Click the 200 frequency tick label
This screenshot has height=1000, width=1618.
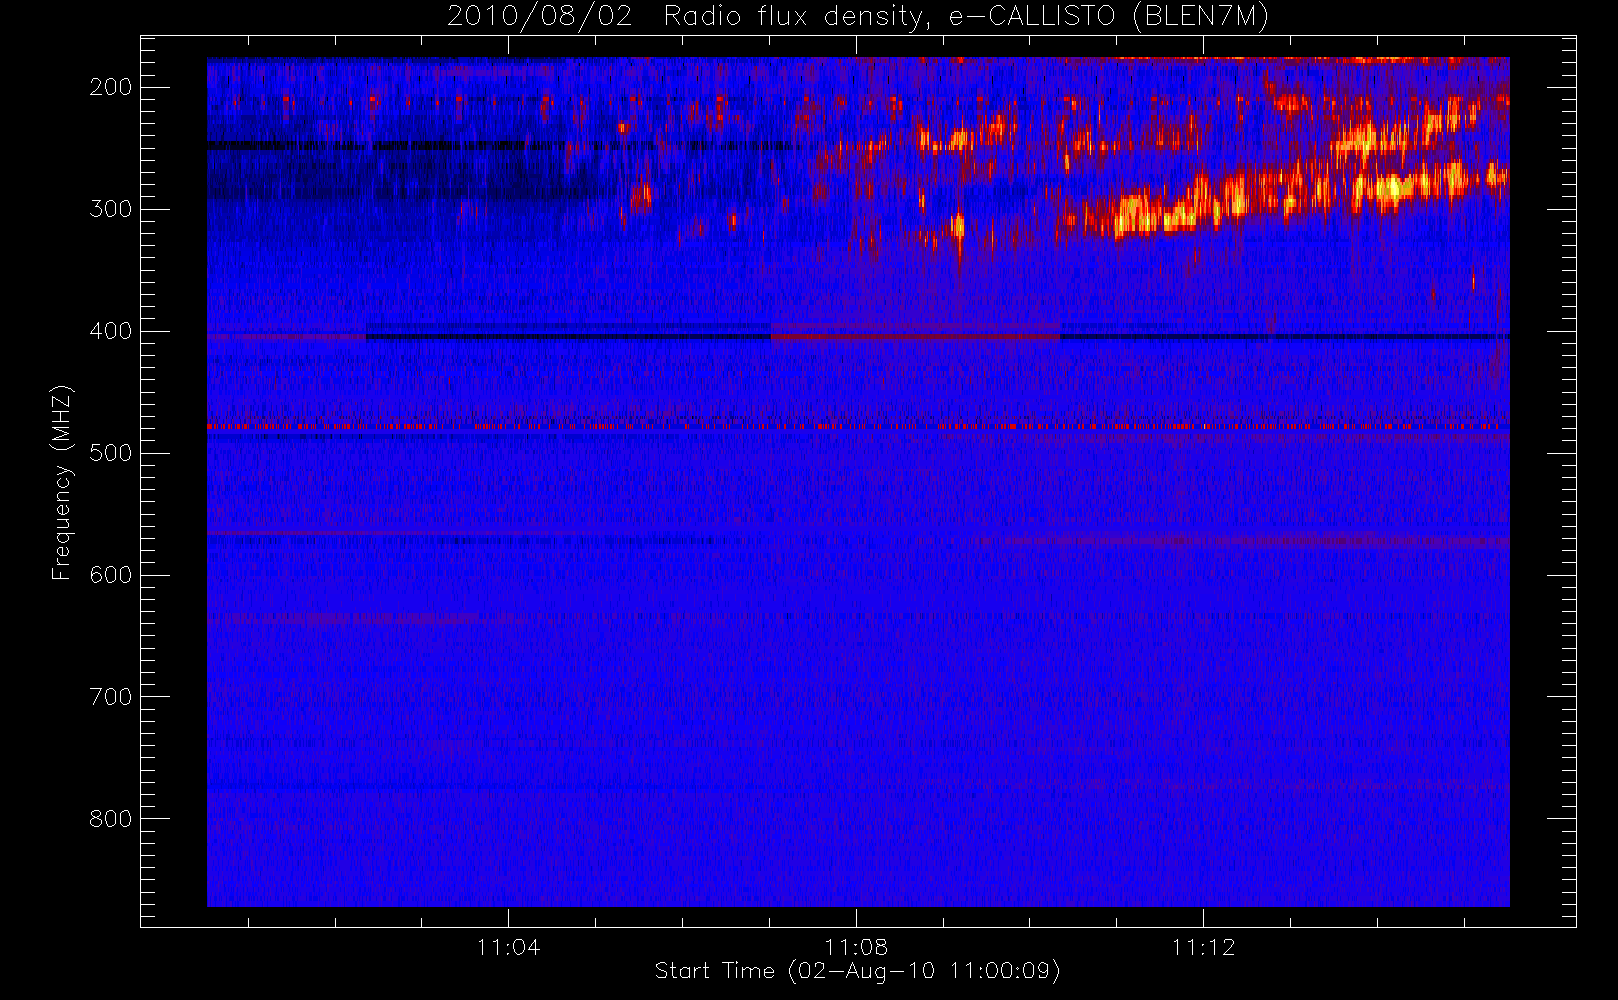click(111, 87)
